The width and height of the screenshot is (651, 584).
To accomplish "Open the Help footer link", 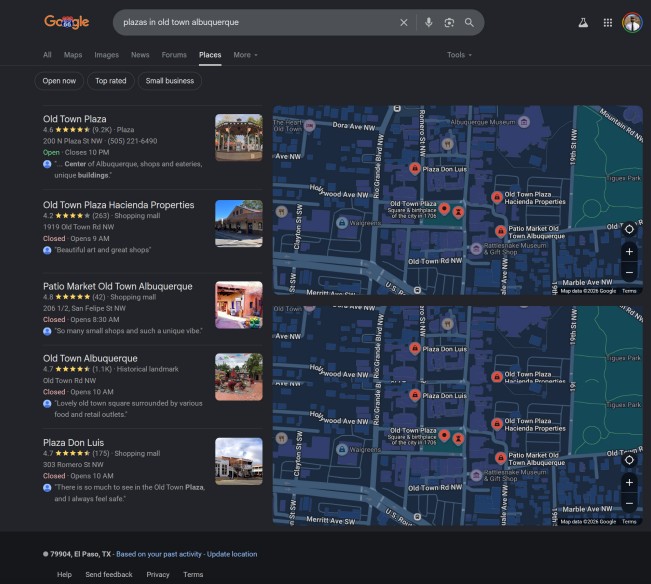I will 64,574.
